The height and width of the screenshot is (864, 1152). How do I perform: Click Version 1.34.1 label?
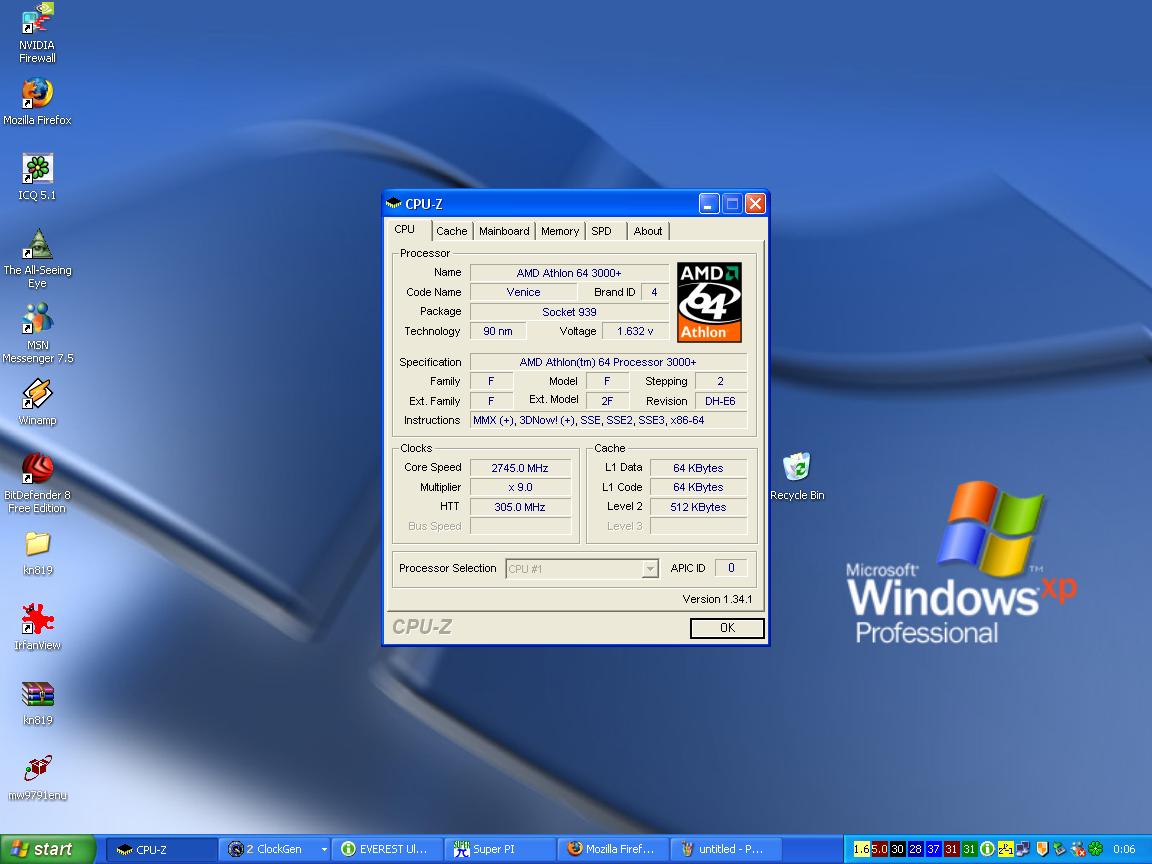717,599
